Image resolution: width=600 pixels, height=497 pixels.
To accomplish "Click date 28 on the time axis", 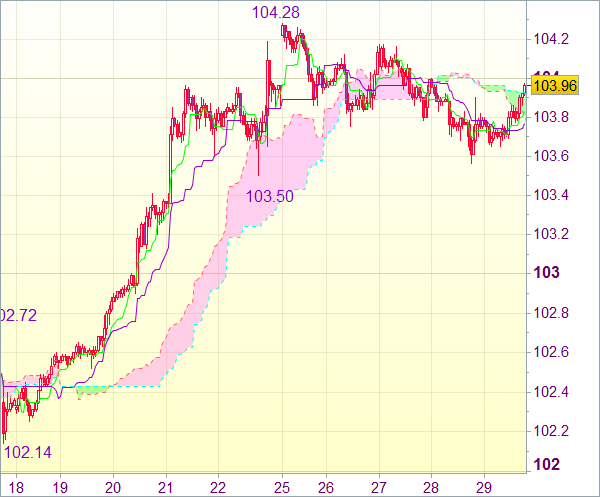I will tap(431, 488).
